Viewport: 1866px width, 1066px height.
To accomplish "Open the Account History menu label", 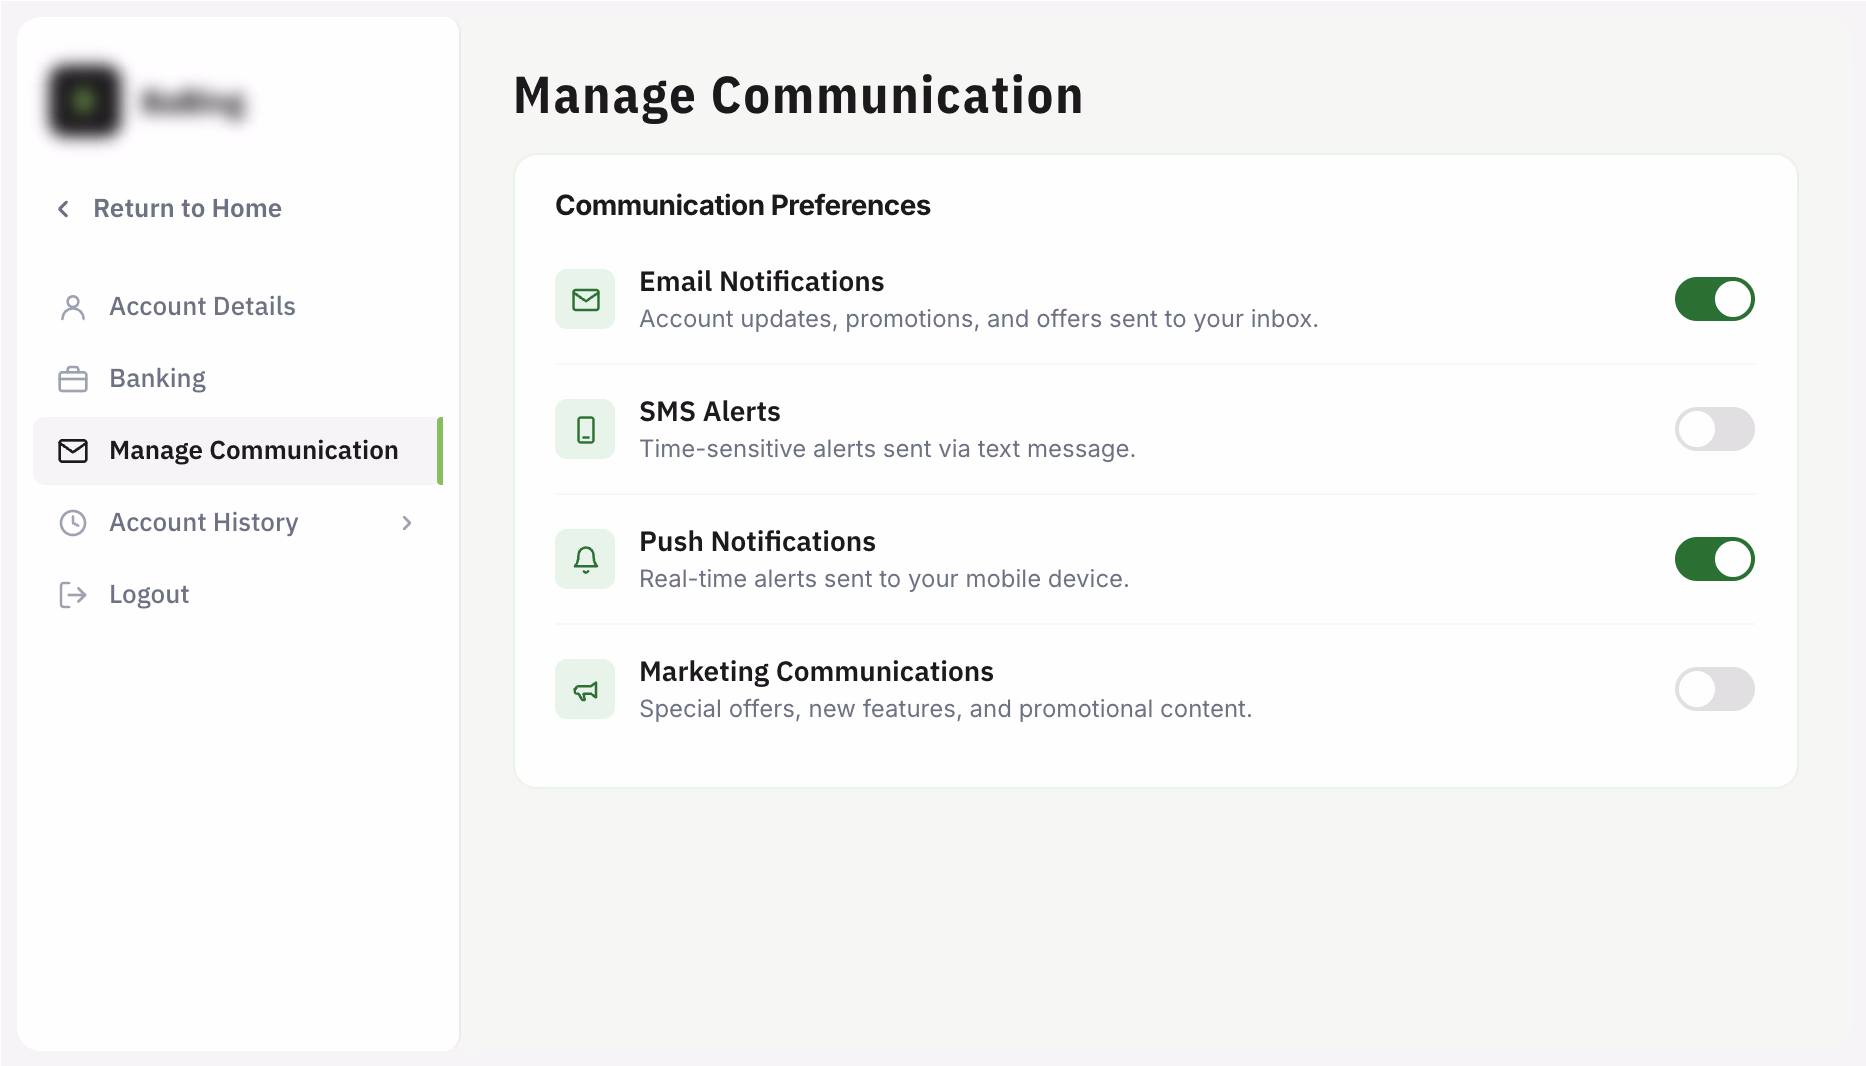I will [204, 523].
